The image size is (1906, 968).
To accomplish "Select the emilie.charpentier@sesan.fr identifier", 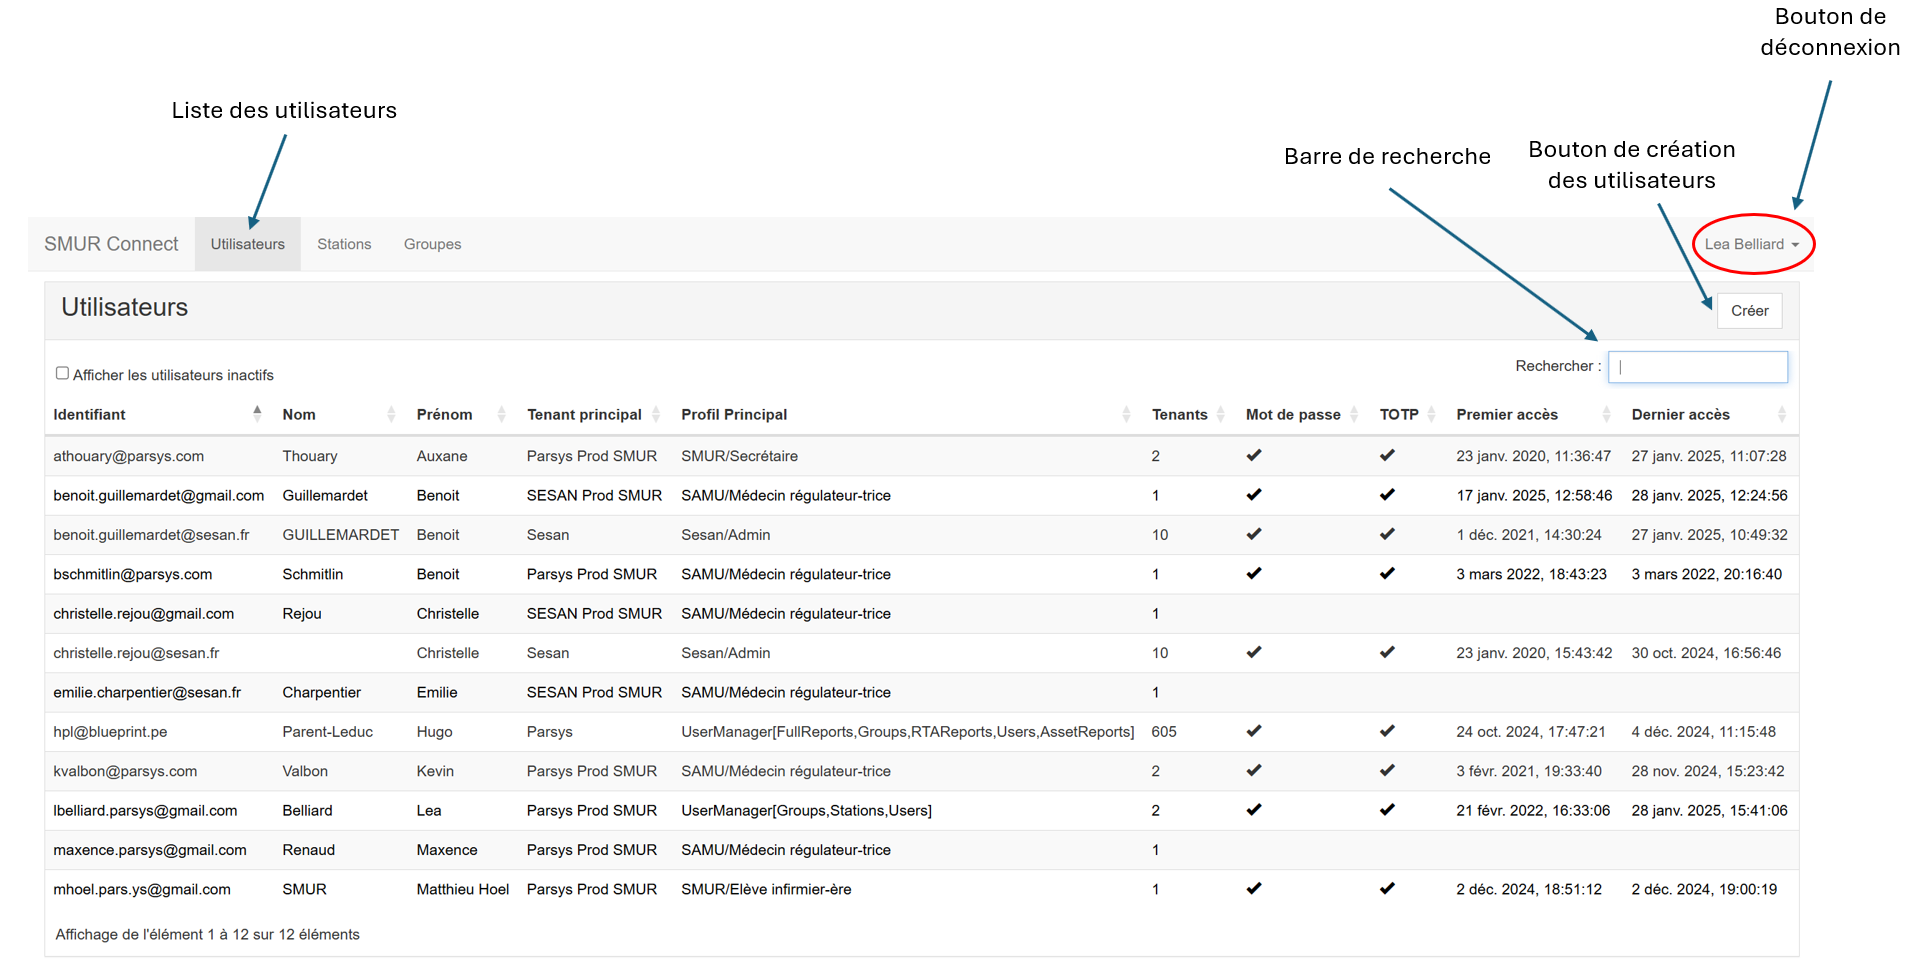I will 148,693.
